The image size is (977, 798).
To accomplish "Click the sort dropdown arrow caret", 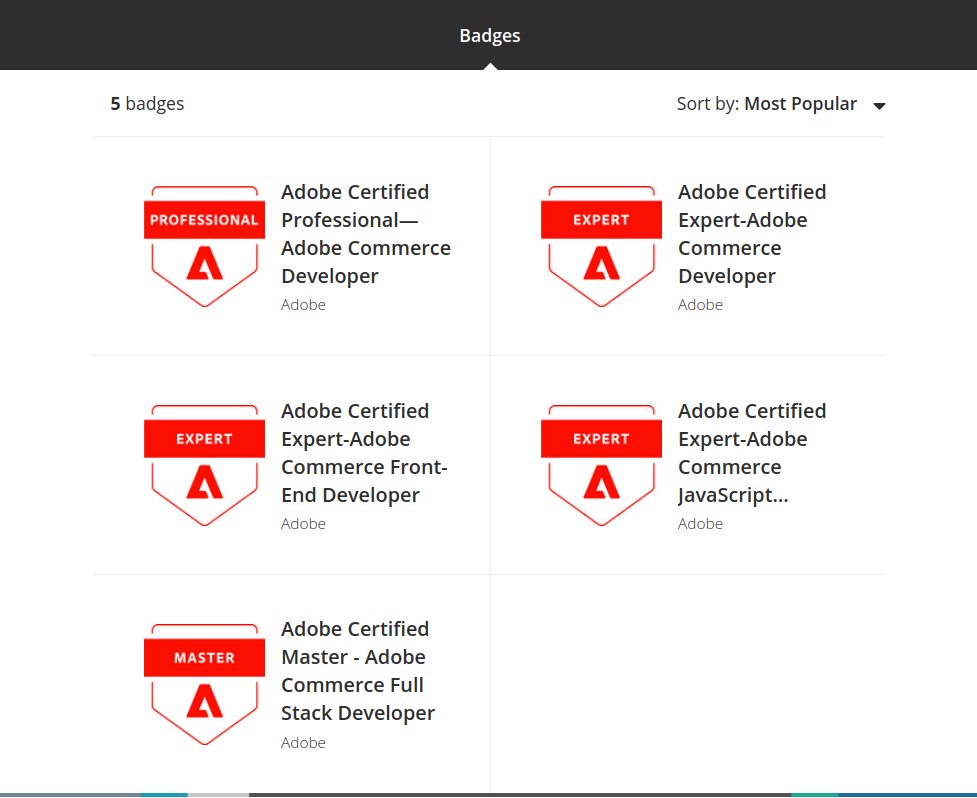I will click(879, 106).
